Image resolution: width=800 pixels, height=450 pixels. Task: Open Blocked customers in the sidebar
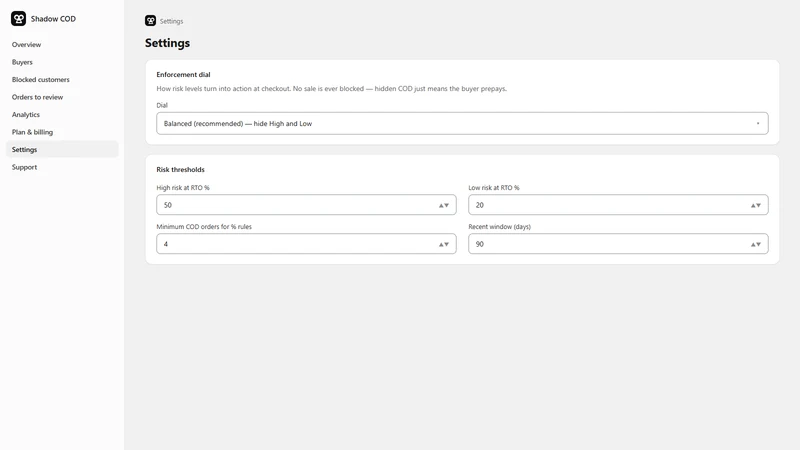click(41, 80)
